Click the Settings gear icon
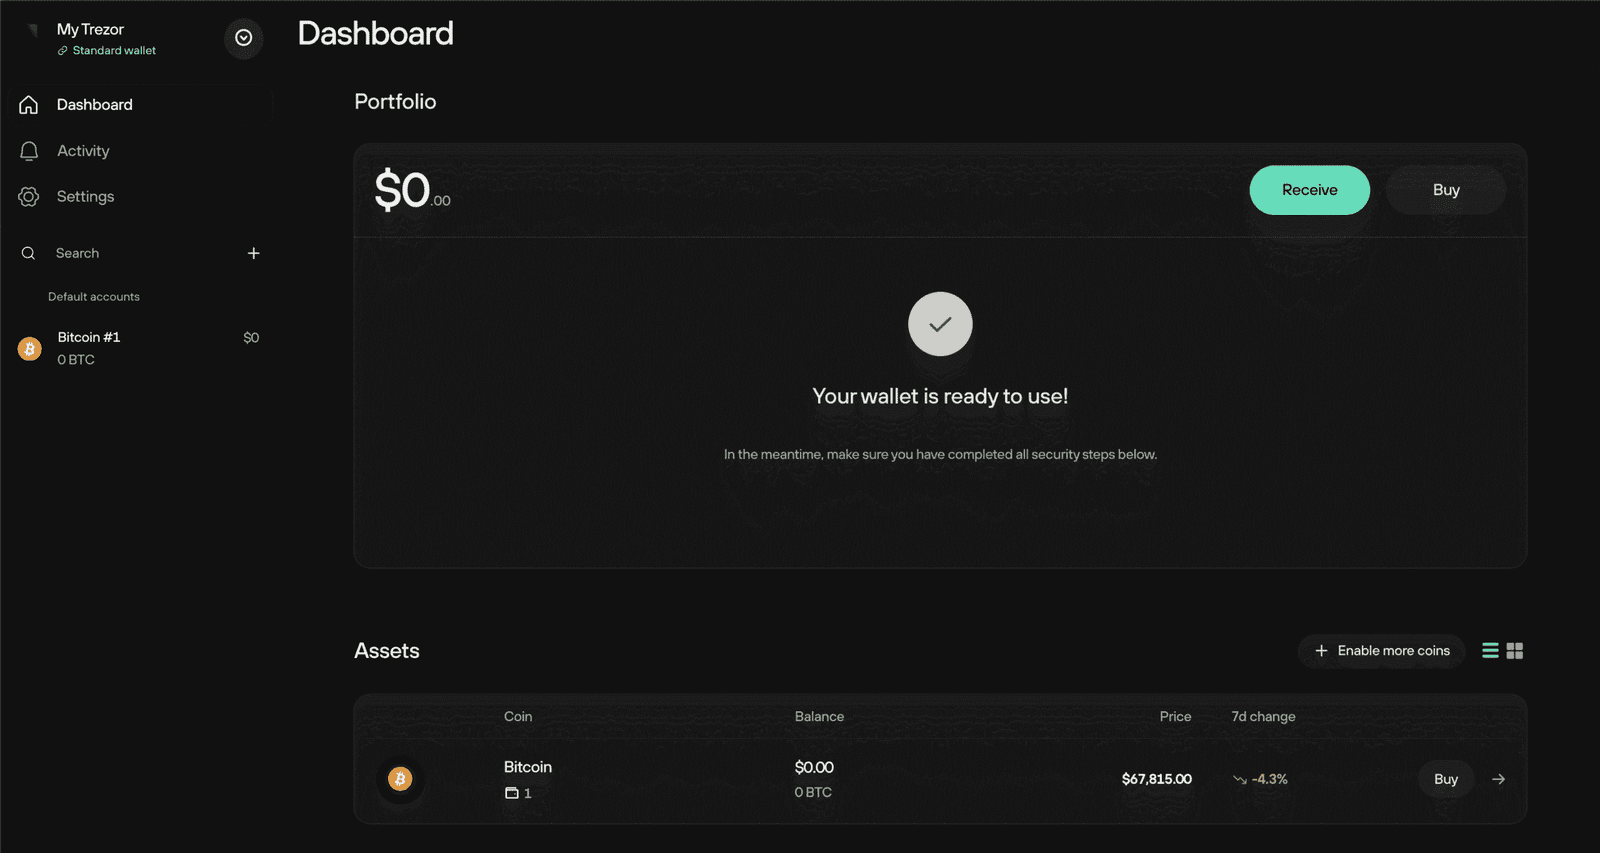Viewport: 1600px width, 853px height. 29,197
